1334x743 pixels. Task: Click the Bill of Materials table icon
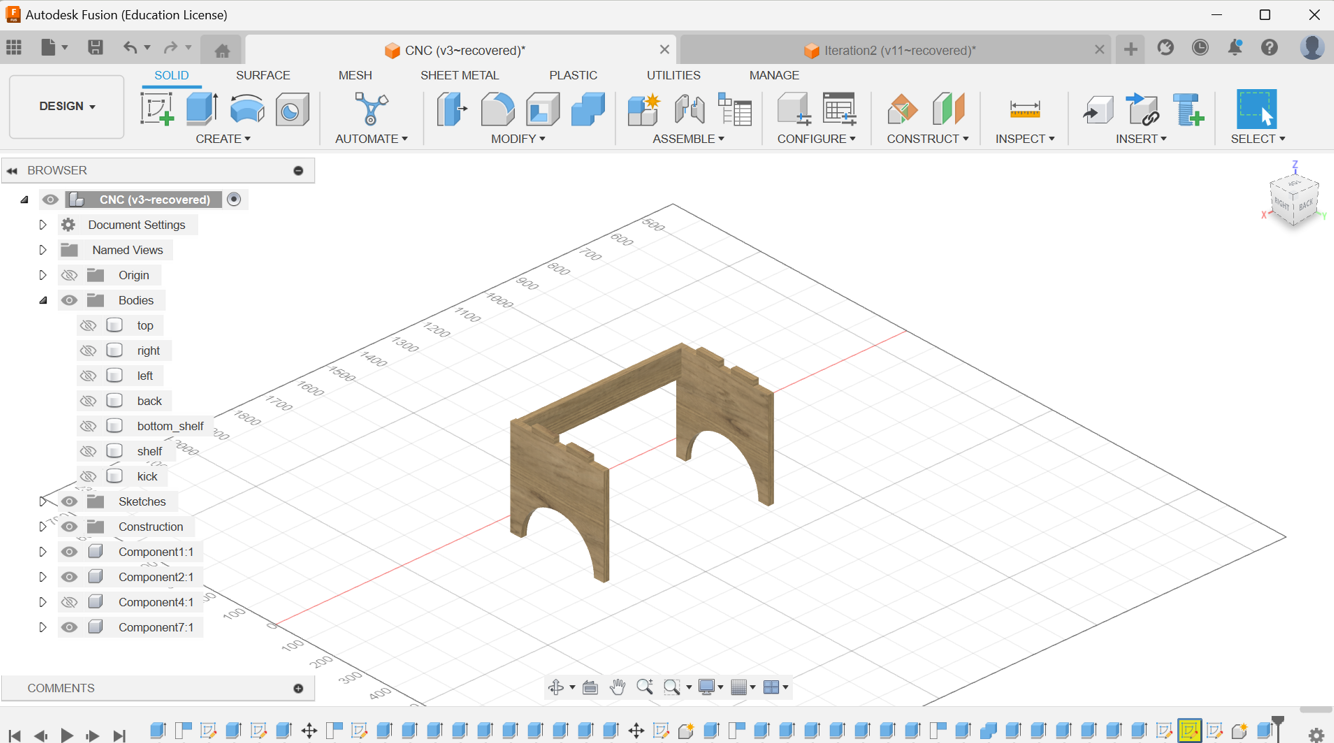tap(735, 110)
